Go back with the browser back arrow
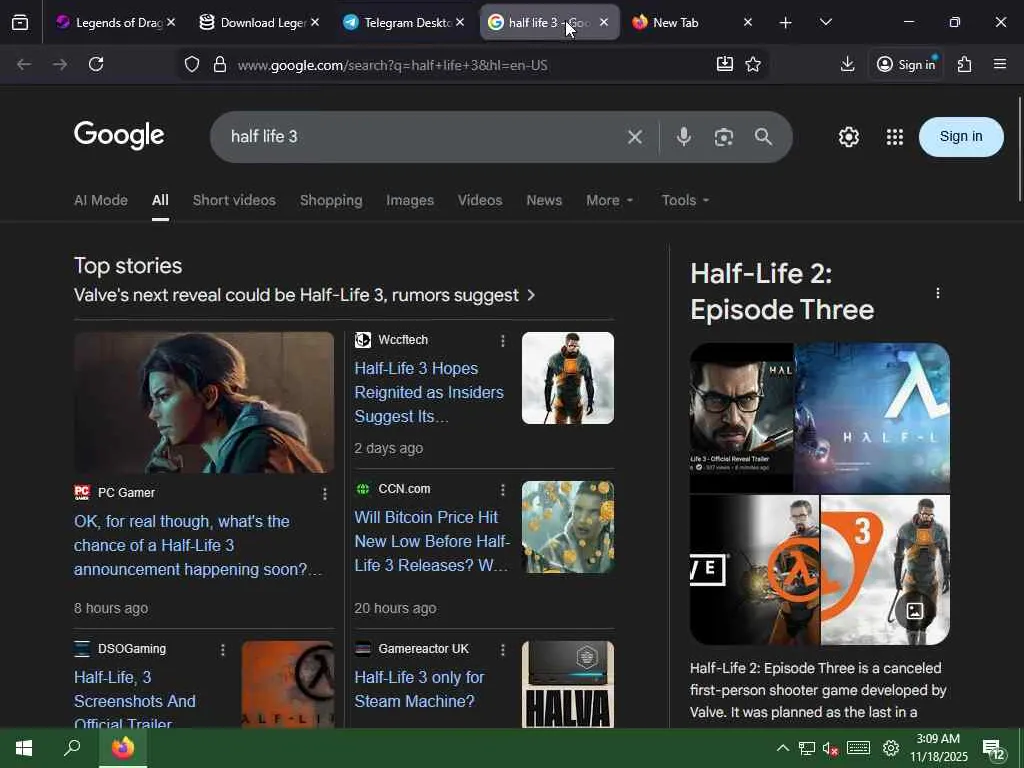The width and height of the screenshot is (1024, 768). (x=24, y=64)
